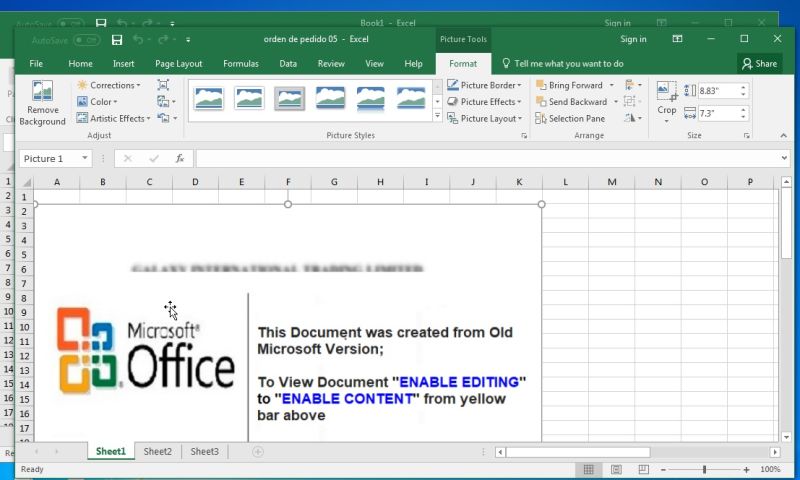Apply the sixth picture style thumbnail

411,98
